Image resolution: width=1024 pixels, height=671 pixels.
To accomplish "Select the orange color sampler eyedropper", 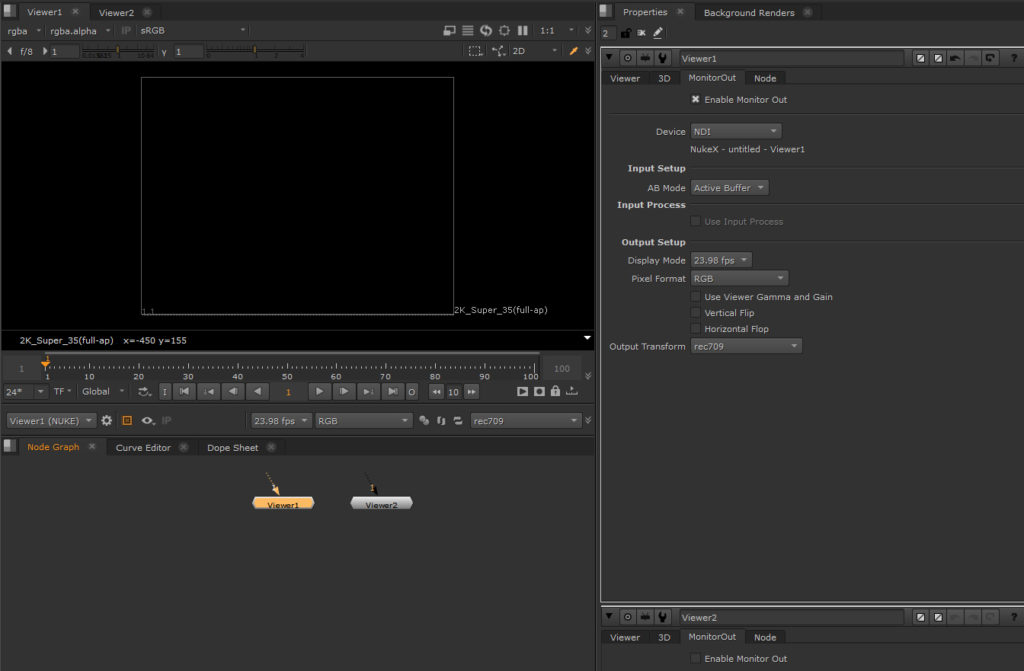I will pos(573,50).
